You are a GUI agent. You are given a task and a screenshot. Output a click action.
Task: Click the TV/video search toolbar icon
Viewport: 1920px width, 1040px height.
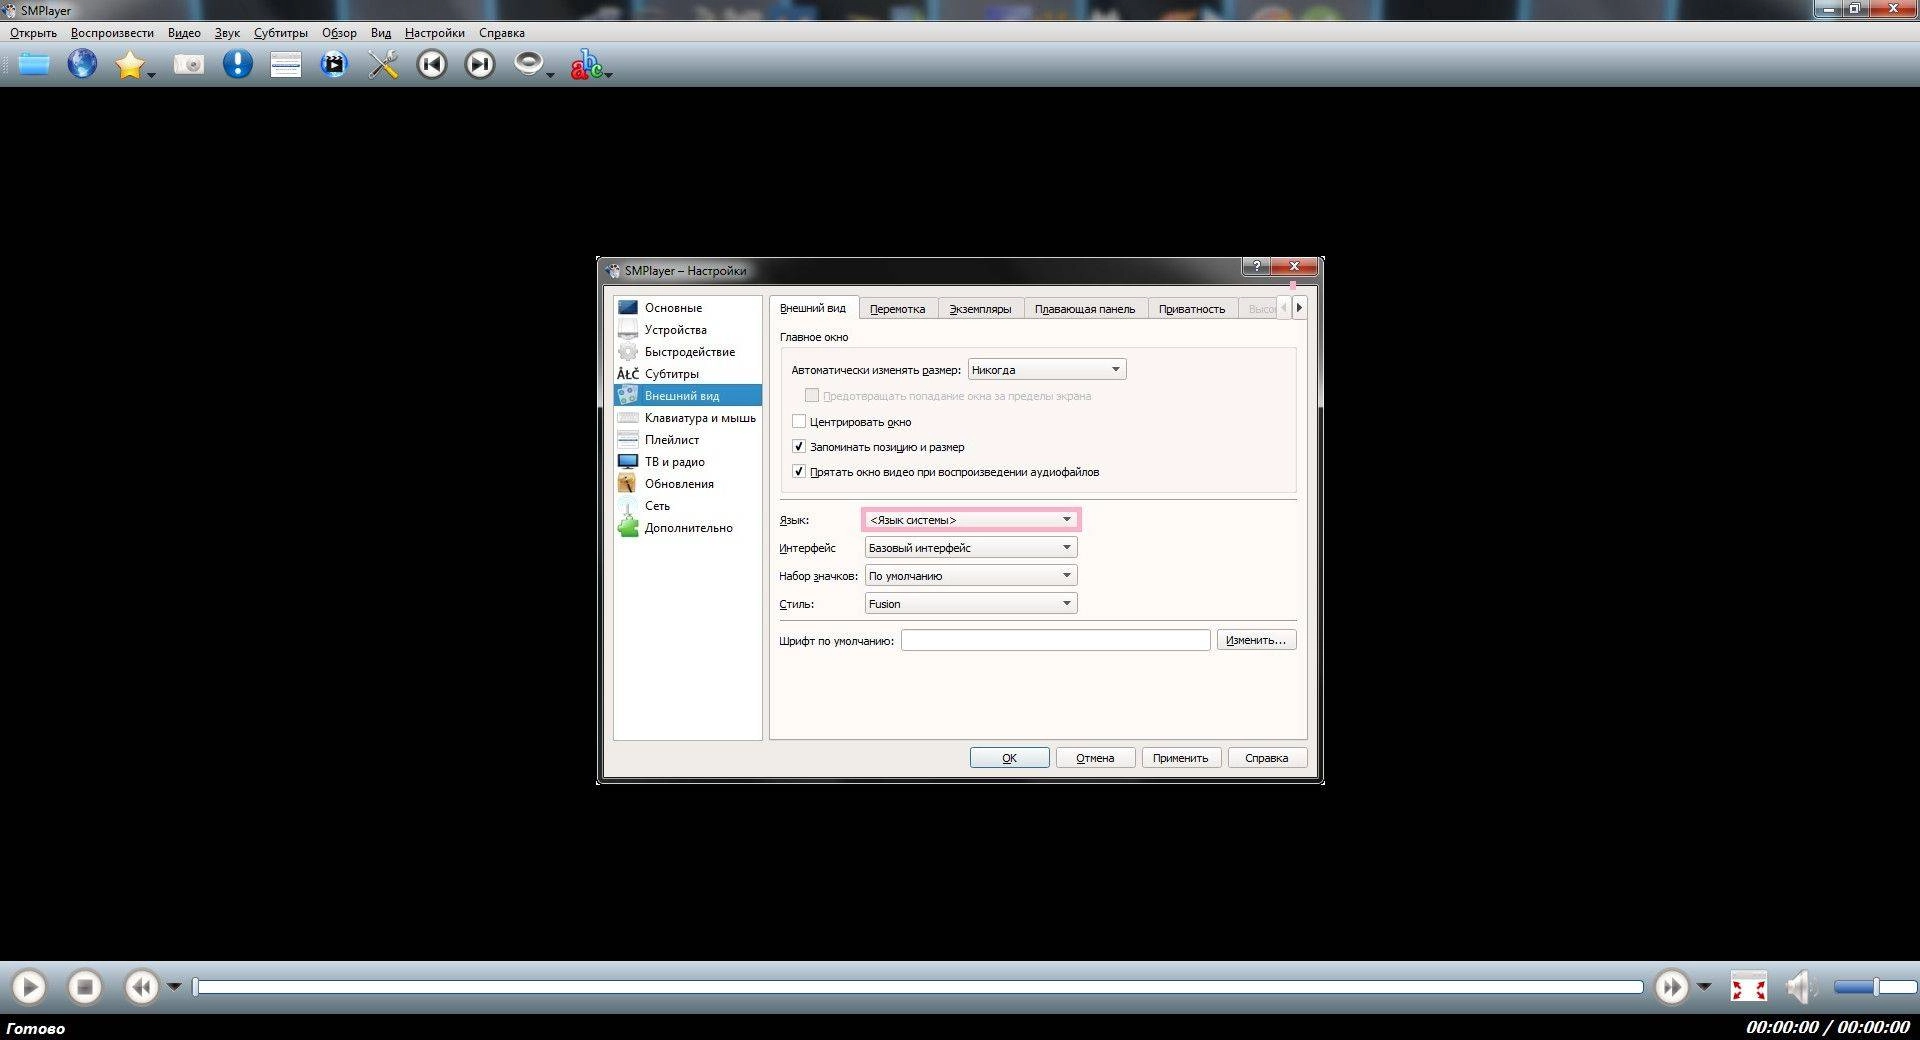[x=334, y=65]
